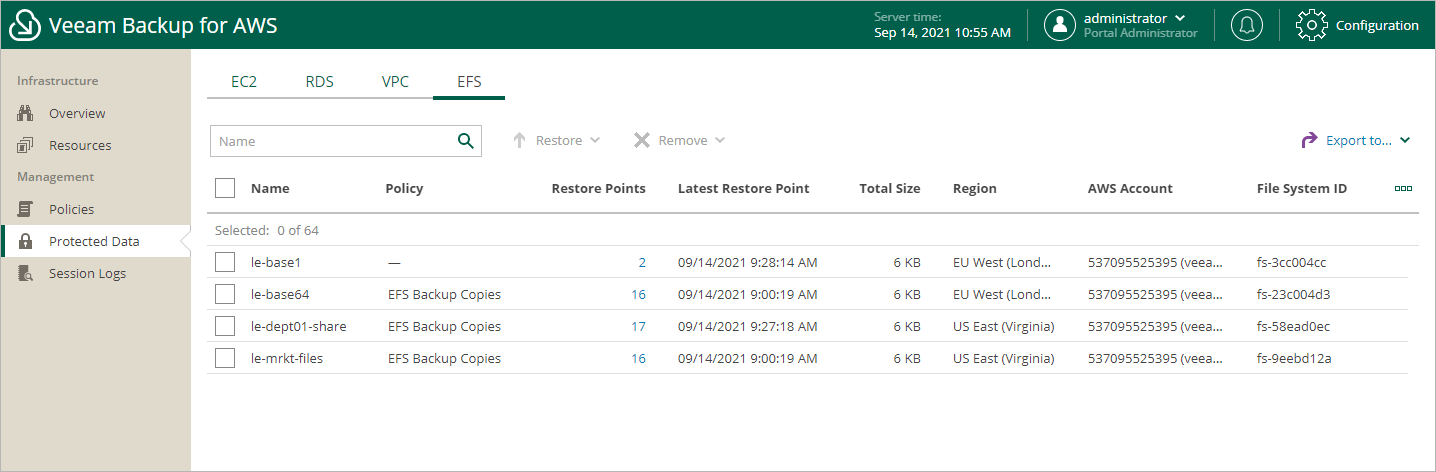The height and width of the screenshot is (472, 1436).
Task: Open le-dept01-share restore points link 17
Action: pos(638,326)
